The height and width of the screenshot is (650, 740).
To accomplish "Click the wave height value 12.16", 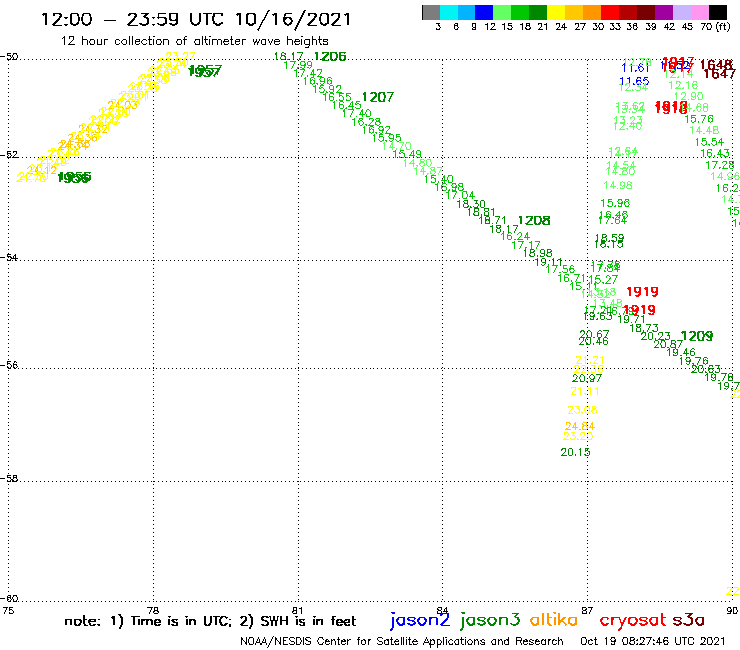I will [x=683, y=85].
